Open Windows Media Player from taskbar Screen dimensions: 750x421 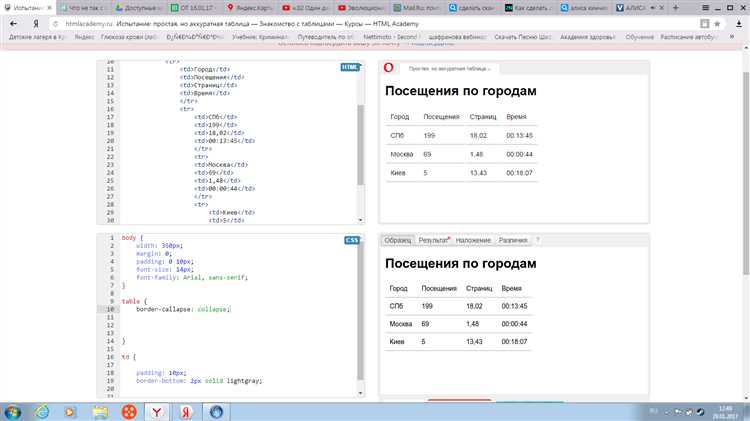coord(70,412)
